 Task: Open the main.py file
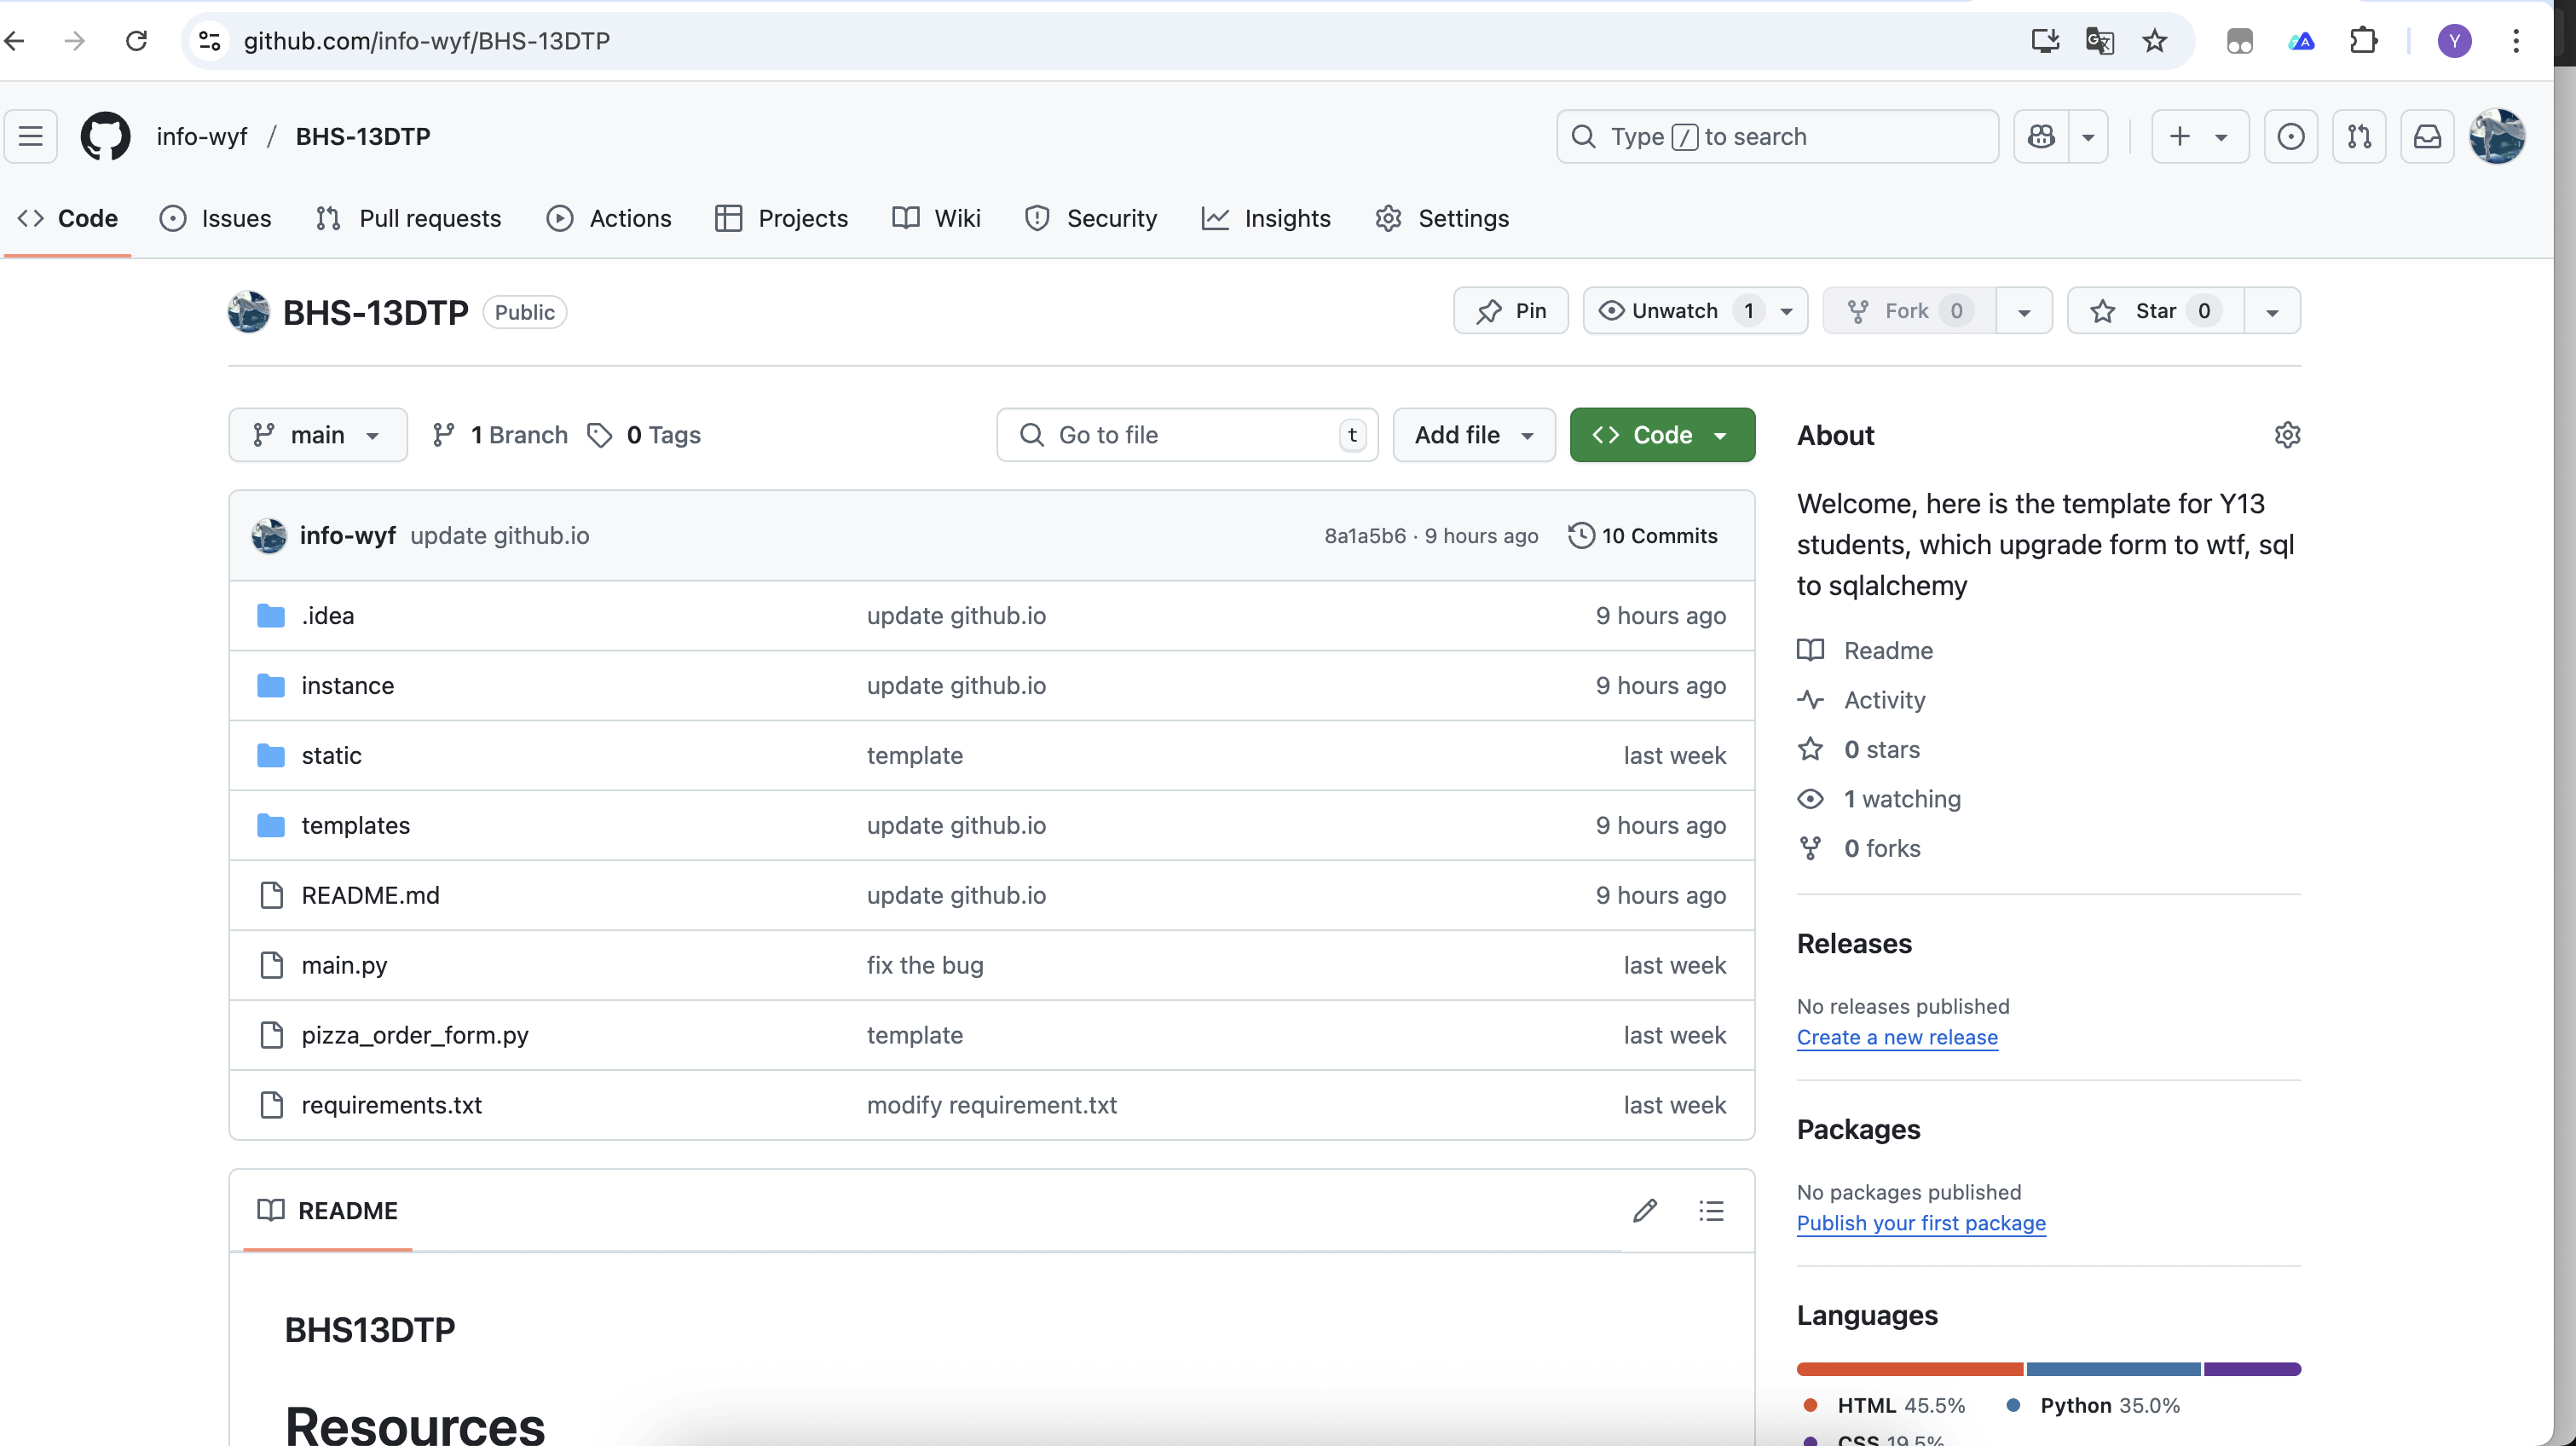coord(344,965)
